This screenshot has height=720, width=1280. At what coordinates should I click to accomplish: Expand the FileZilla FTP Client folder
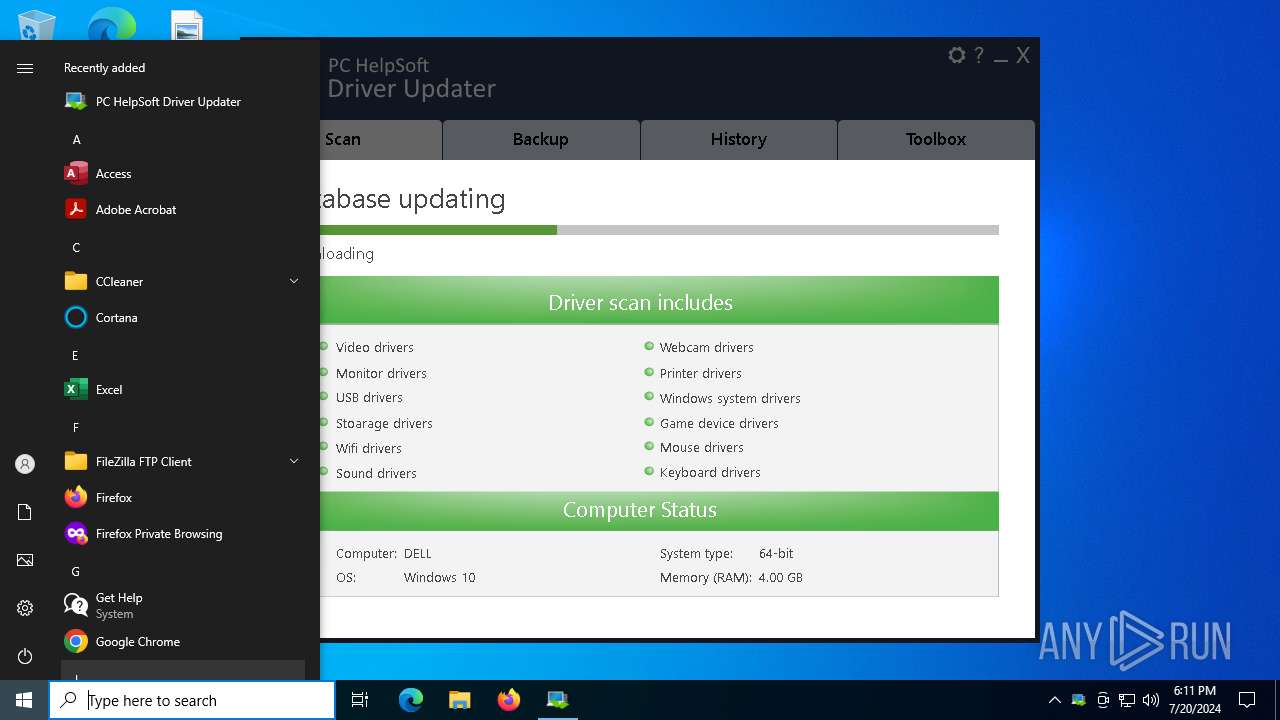(x=182, y=462)
